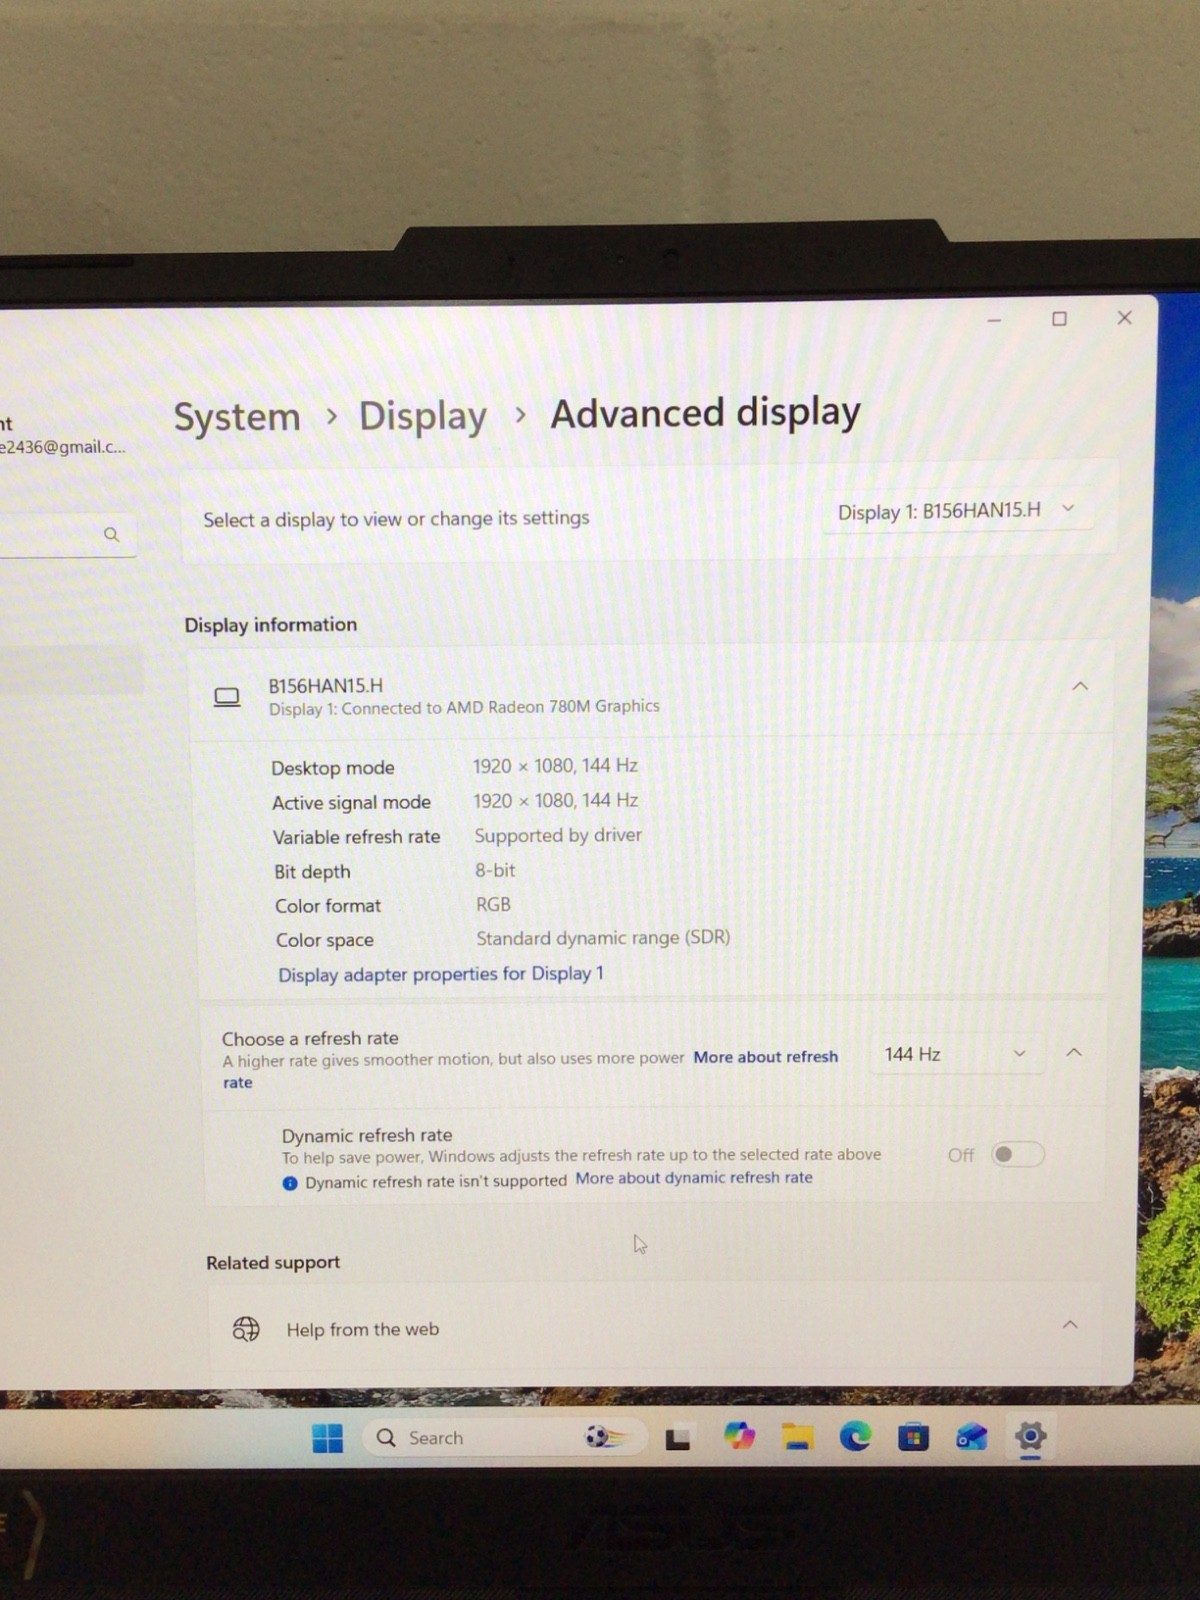Click the settings search magnifier icon
Viewport: 1200px width, 1600px height.
(112, 535)
